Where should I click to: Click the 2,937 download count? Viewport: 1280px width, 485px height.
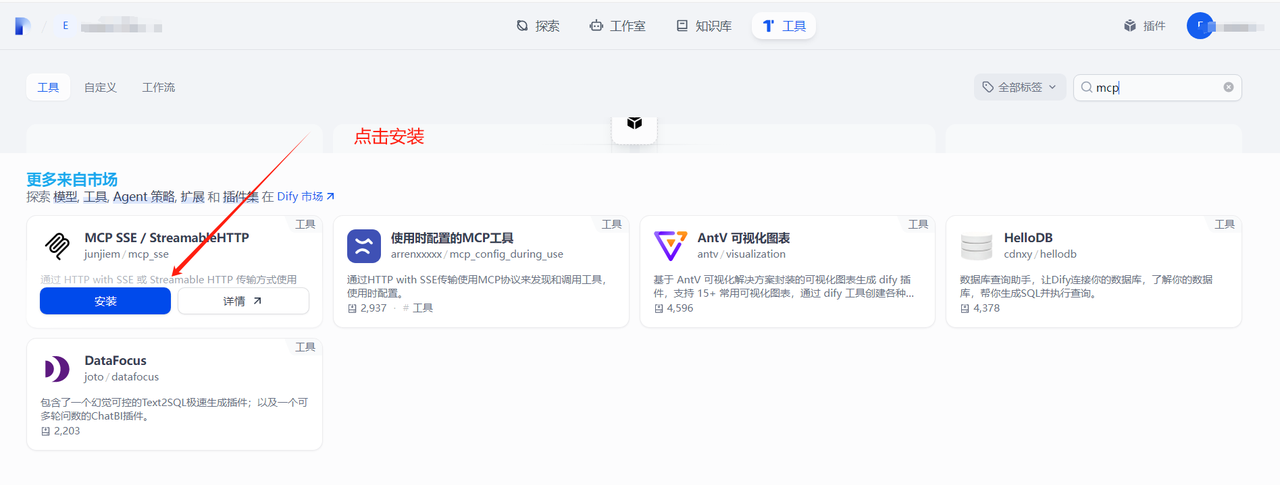[366, 308]
